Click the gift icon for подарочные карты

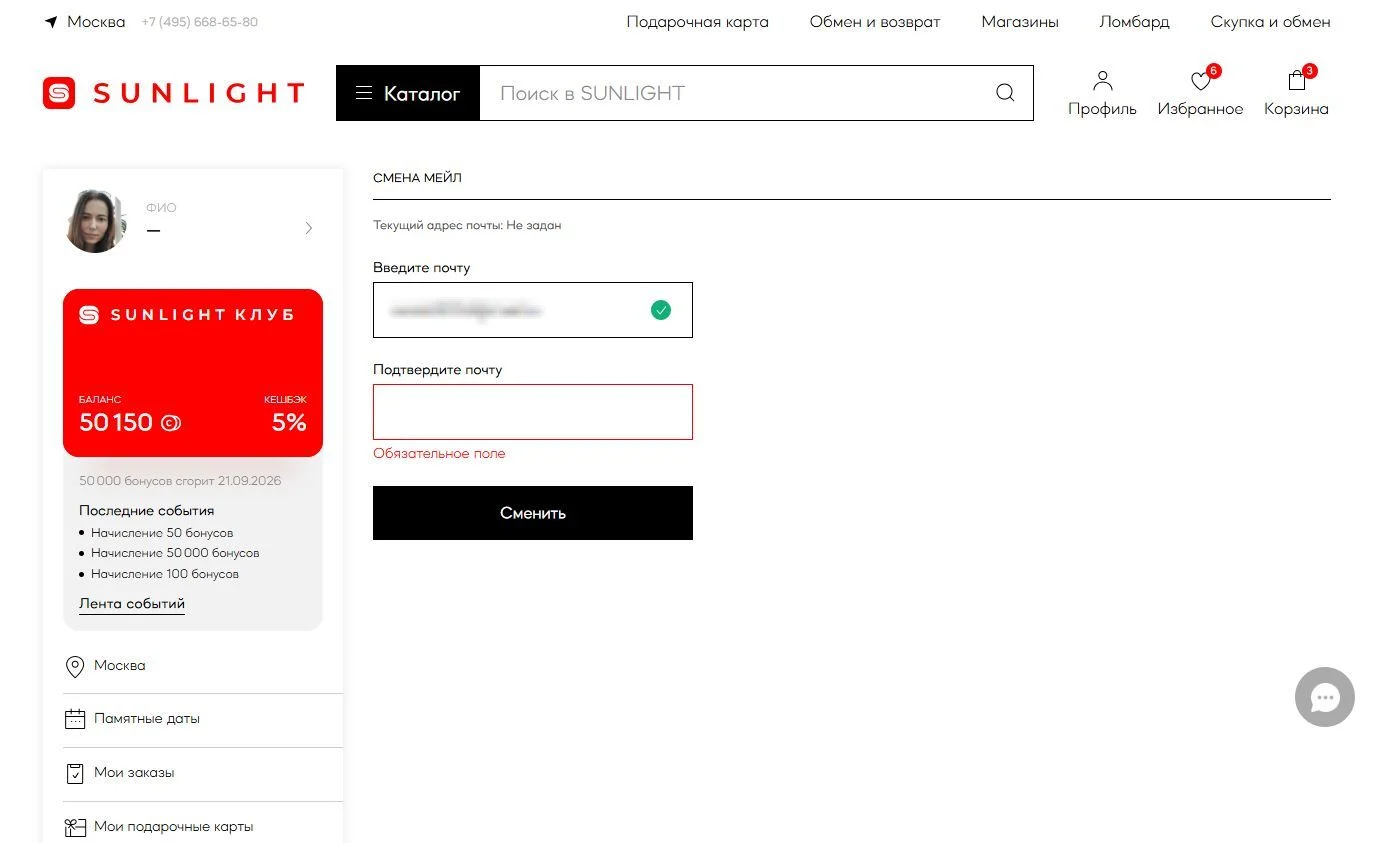[75, 827]
